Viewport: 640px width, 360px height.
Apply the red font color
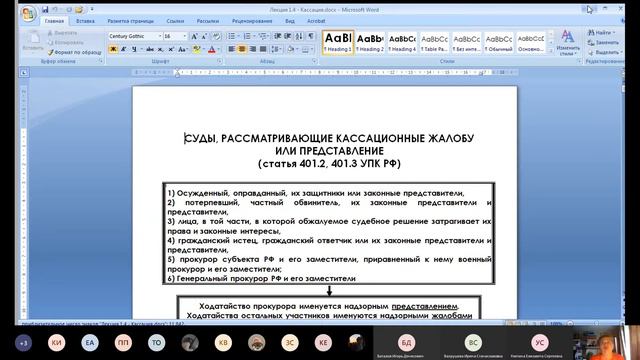coord(211,49)
